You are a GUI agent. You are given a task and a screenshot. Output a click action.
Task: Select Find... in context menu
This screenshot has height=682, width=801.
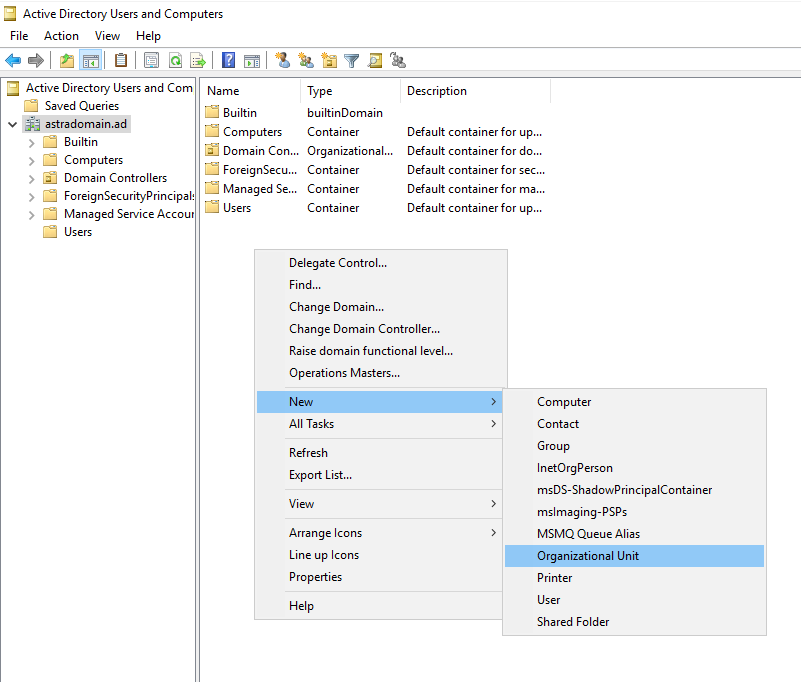tap(381, 285)
